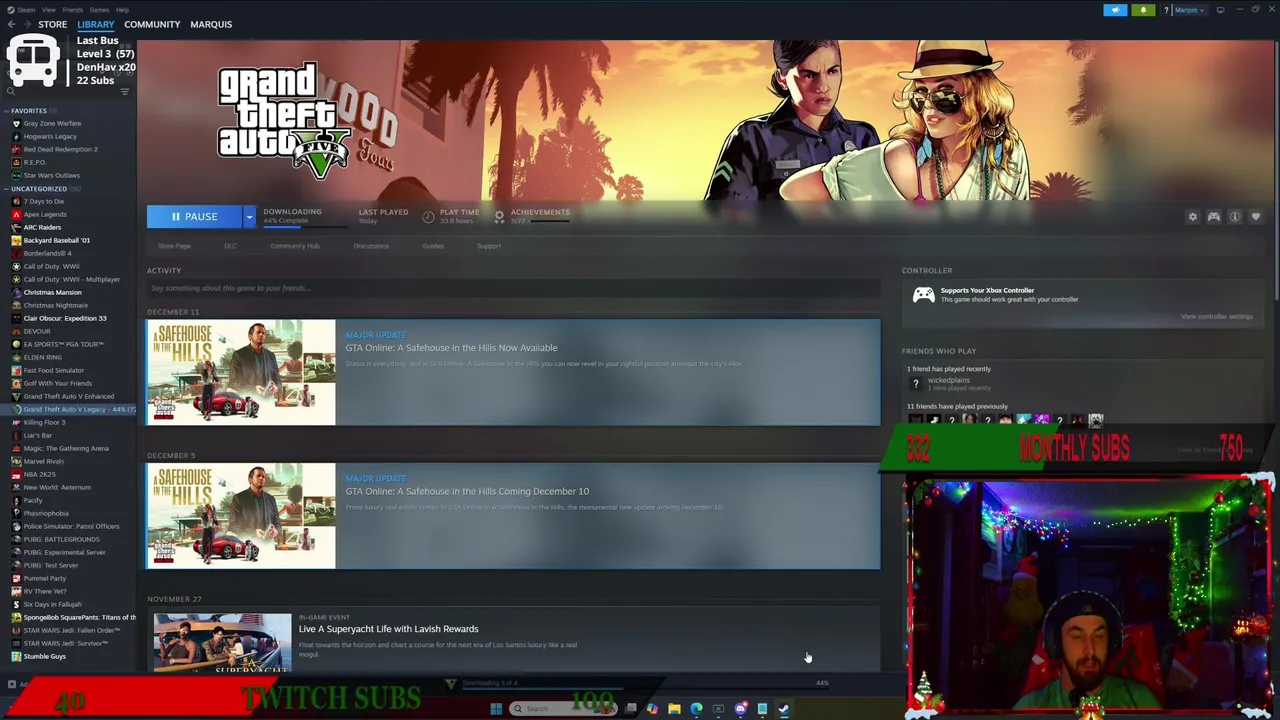1280x720 pixels.
Task: Click the Backyard Baseball '01 icon
Action: click(16, 240)
